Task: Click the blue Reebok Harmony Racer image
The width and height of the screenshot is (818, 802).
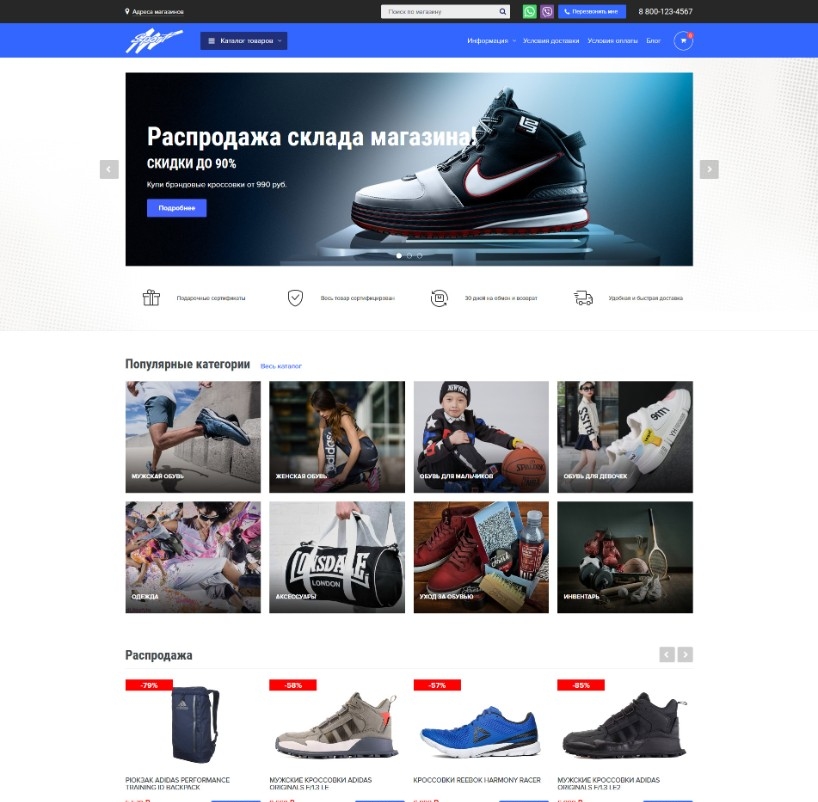Action: point(480,732)
